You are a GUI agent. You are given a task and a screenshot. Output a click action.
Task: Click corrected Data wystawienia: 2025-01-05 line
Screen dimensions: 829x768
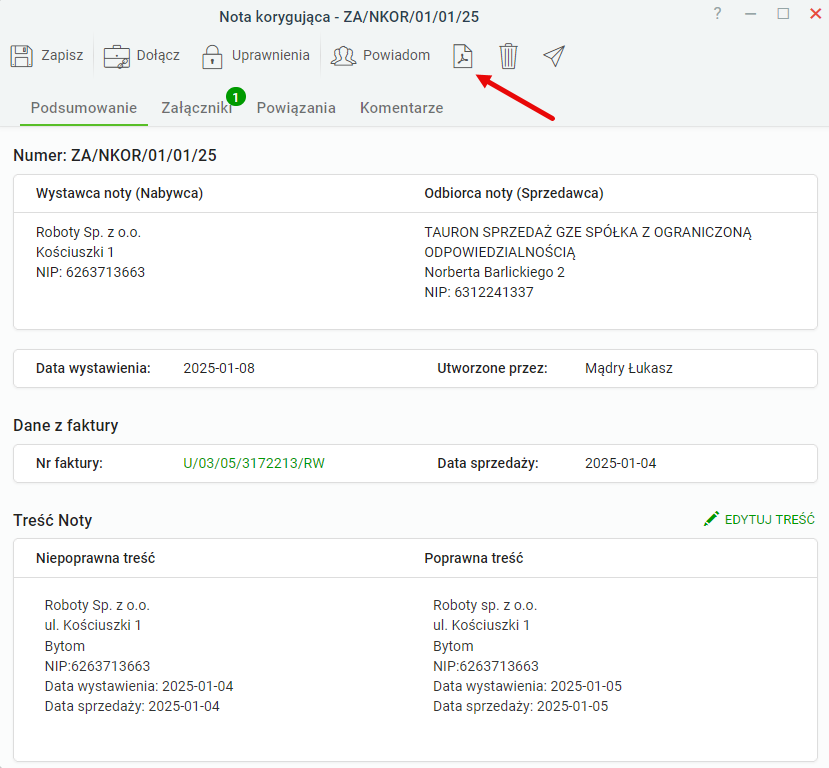(528, 686)
